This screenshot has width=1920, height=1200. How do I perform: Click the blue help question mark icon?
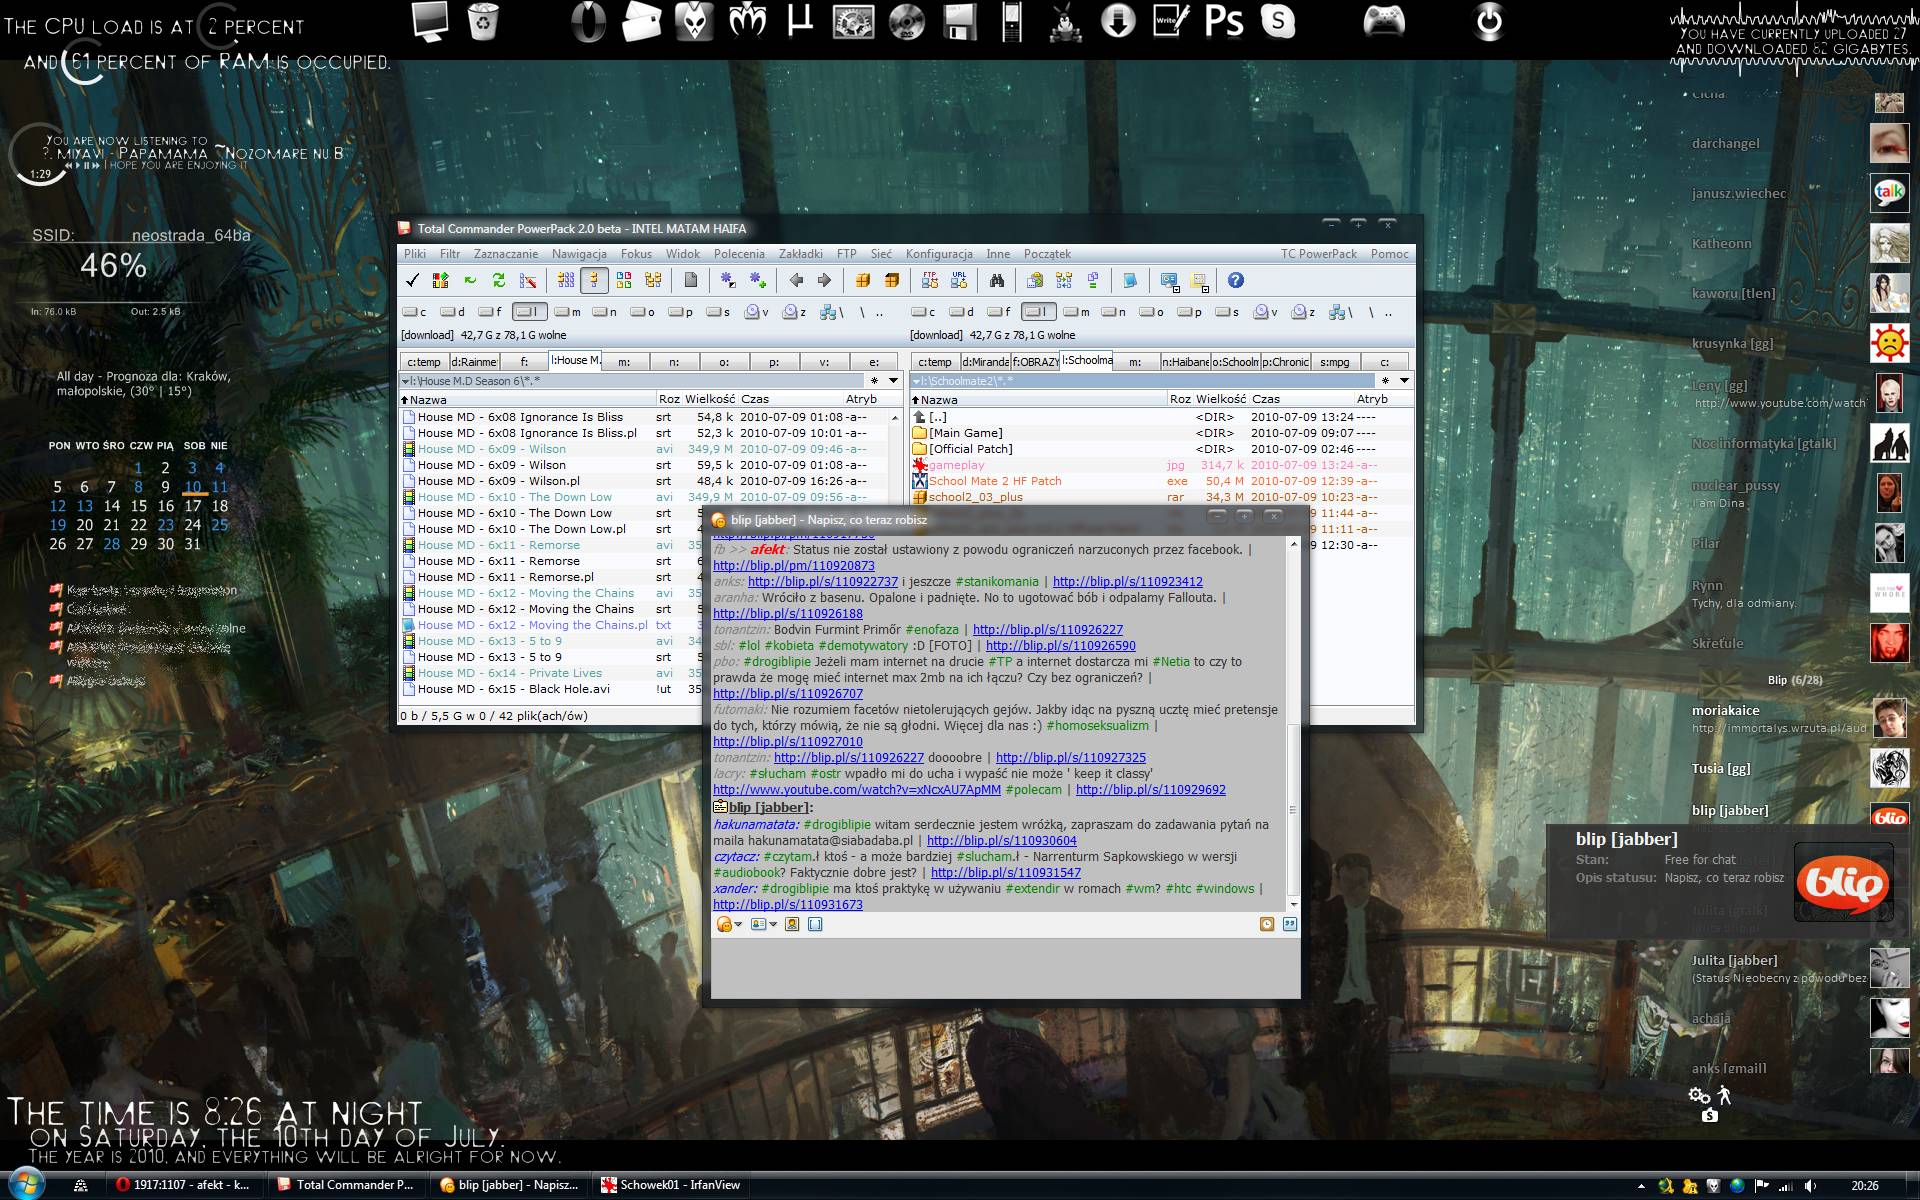(x=1235, y=281)
